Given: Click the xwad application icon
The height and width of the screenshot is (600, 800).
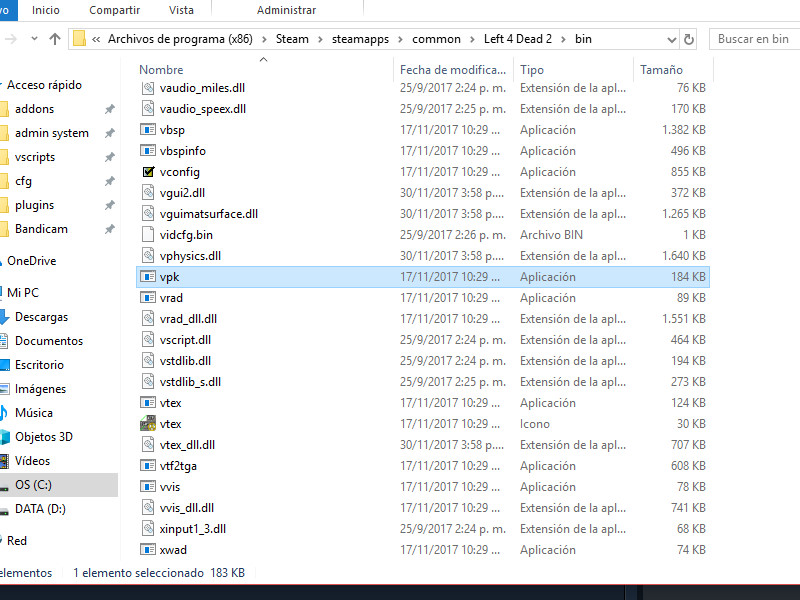Looking at the screenshot, I should click(148, 549).
